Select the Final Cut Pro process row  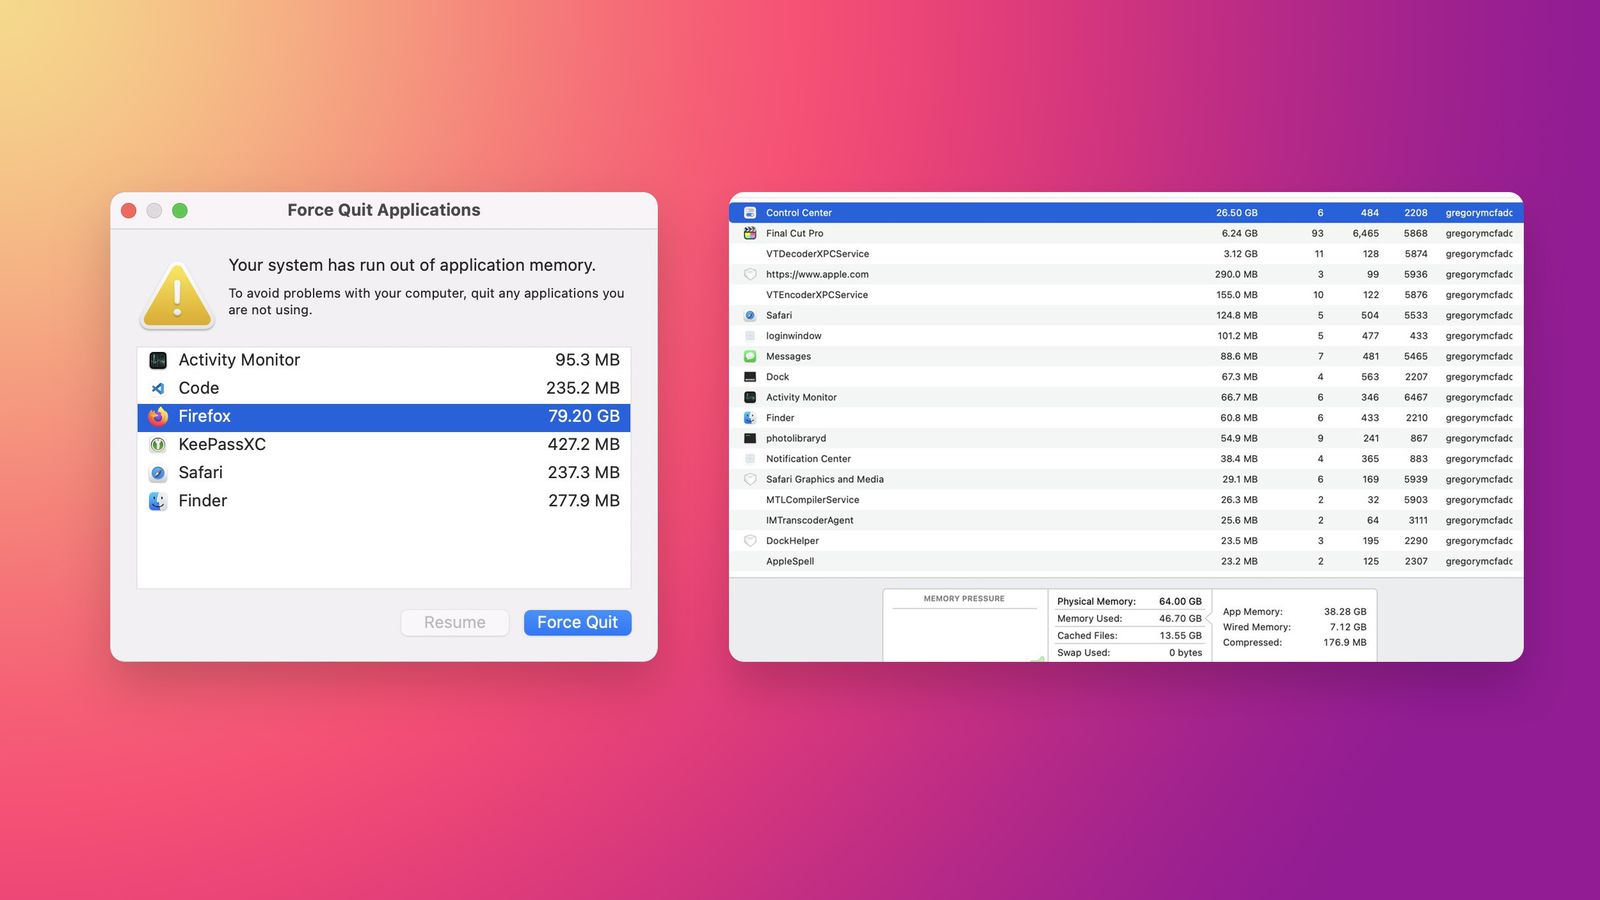click(1126, 233)
